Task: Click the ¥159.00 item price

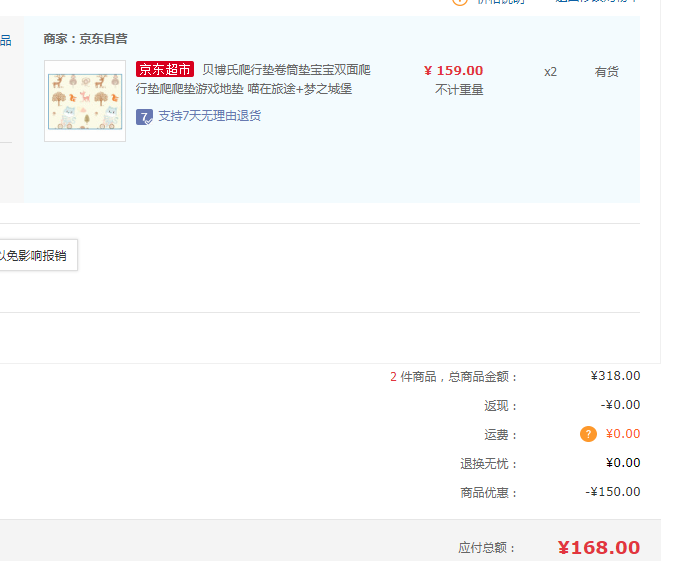Action: click(453, 71)
